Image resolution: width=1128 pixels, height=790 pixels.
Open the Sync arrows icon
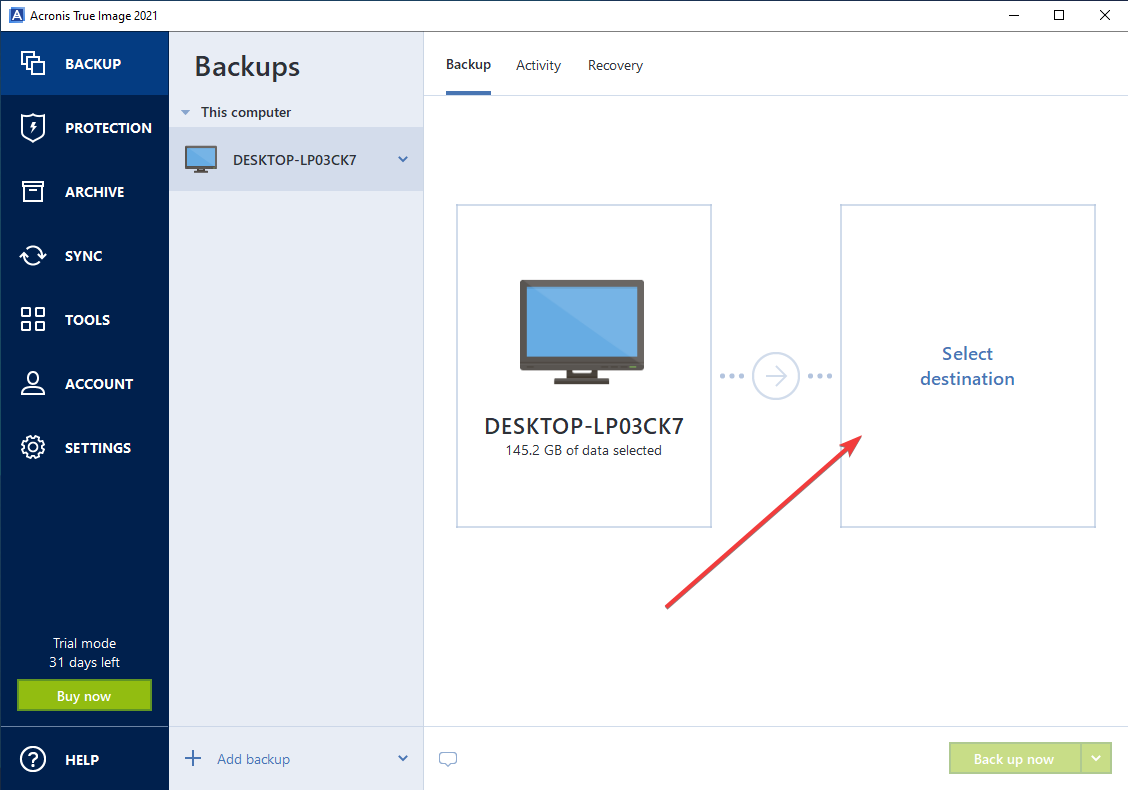point(32,255)
